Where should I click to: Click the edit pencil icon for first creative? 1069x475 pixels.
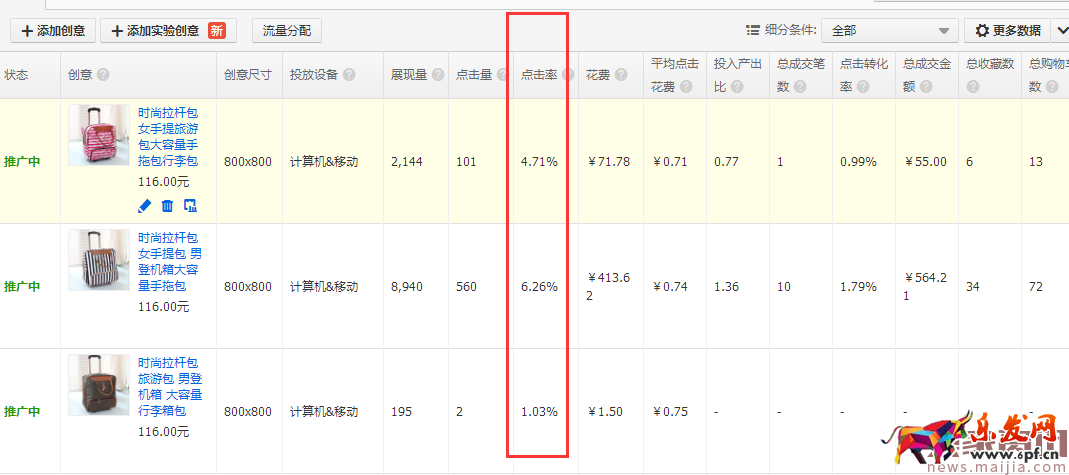click(x=145, y=206)
